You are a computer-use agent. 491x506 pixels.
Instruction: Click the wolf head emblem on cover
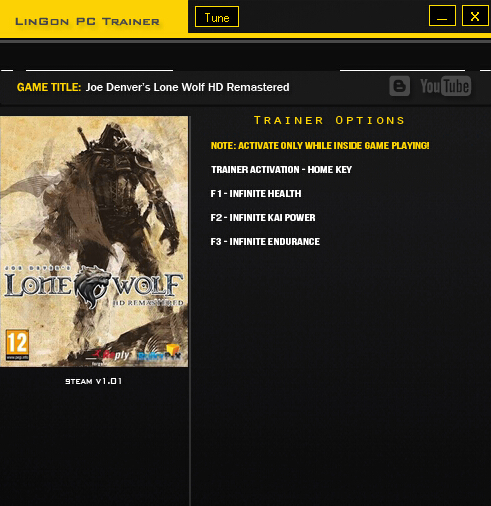(92, 286)
